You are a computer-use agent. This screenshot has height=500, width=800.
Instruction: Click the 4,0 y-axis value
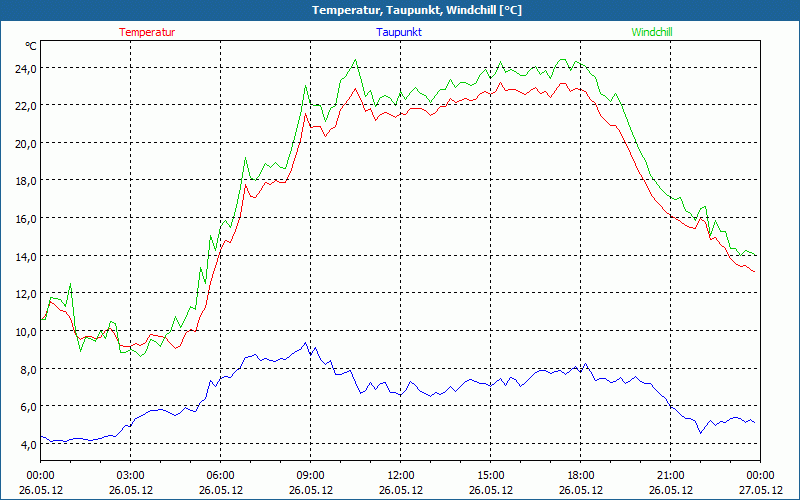(28, 445)
